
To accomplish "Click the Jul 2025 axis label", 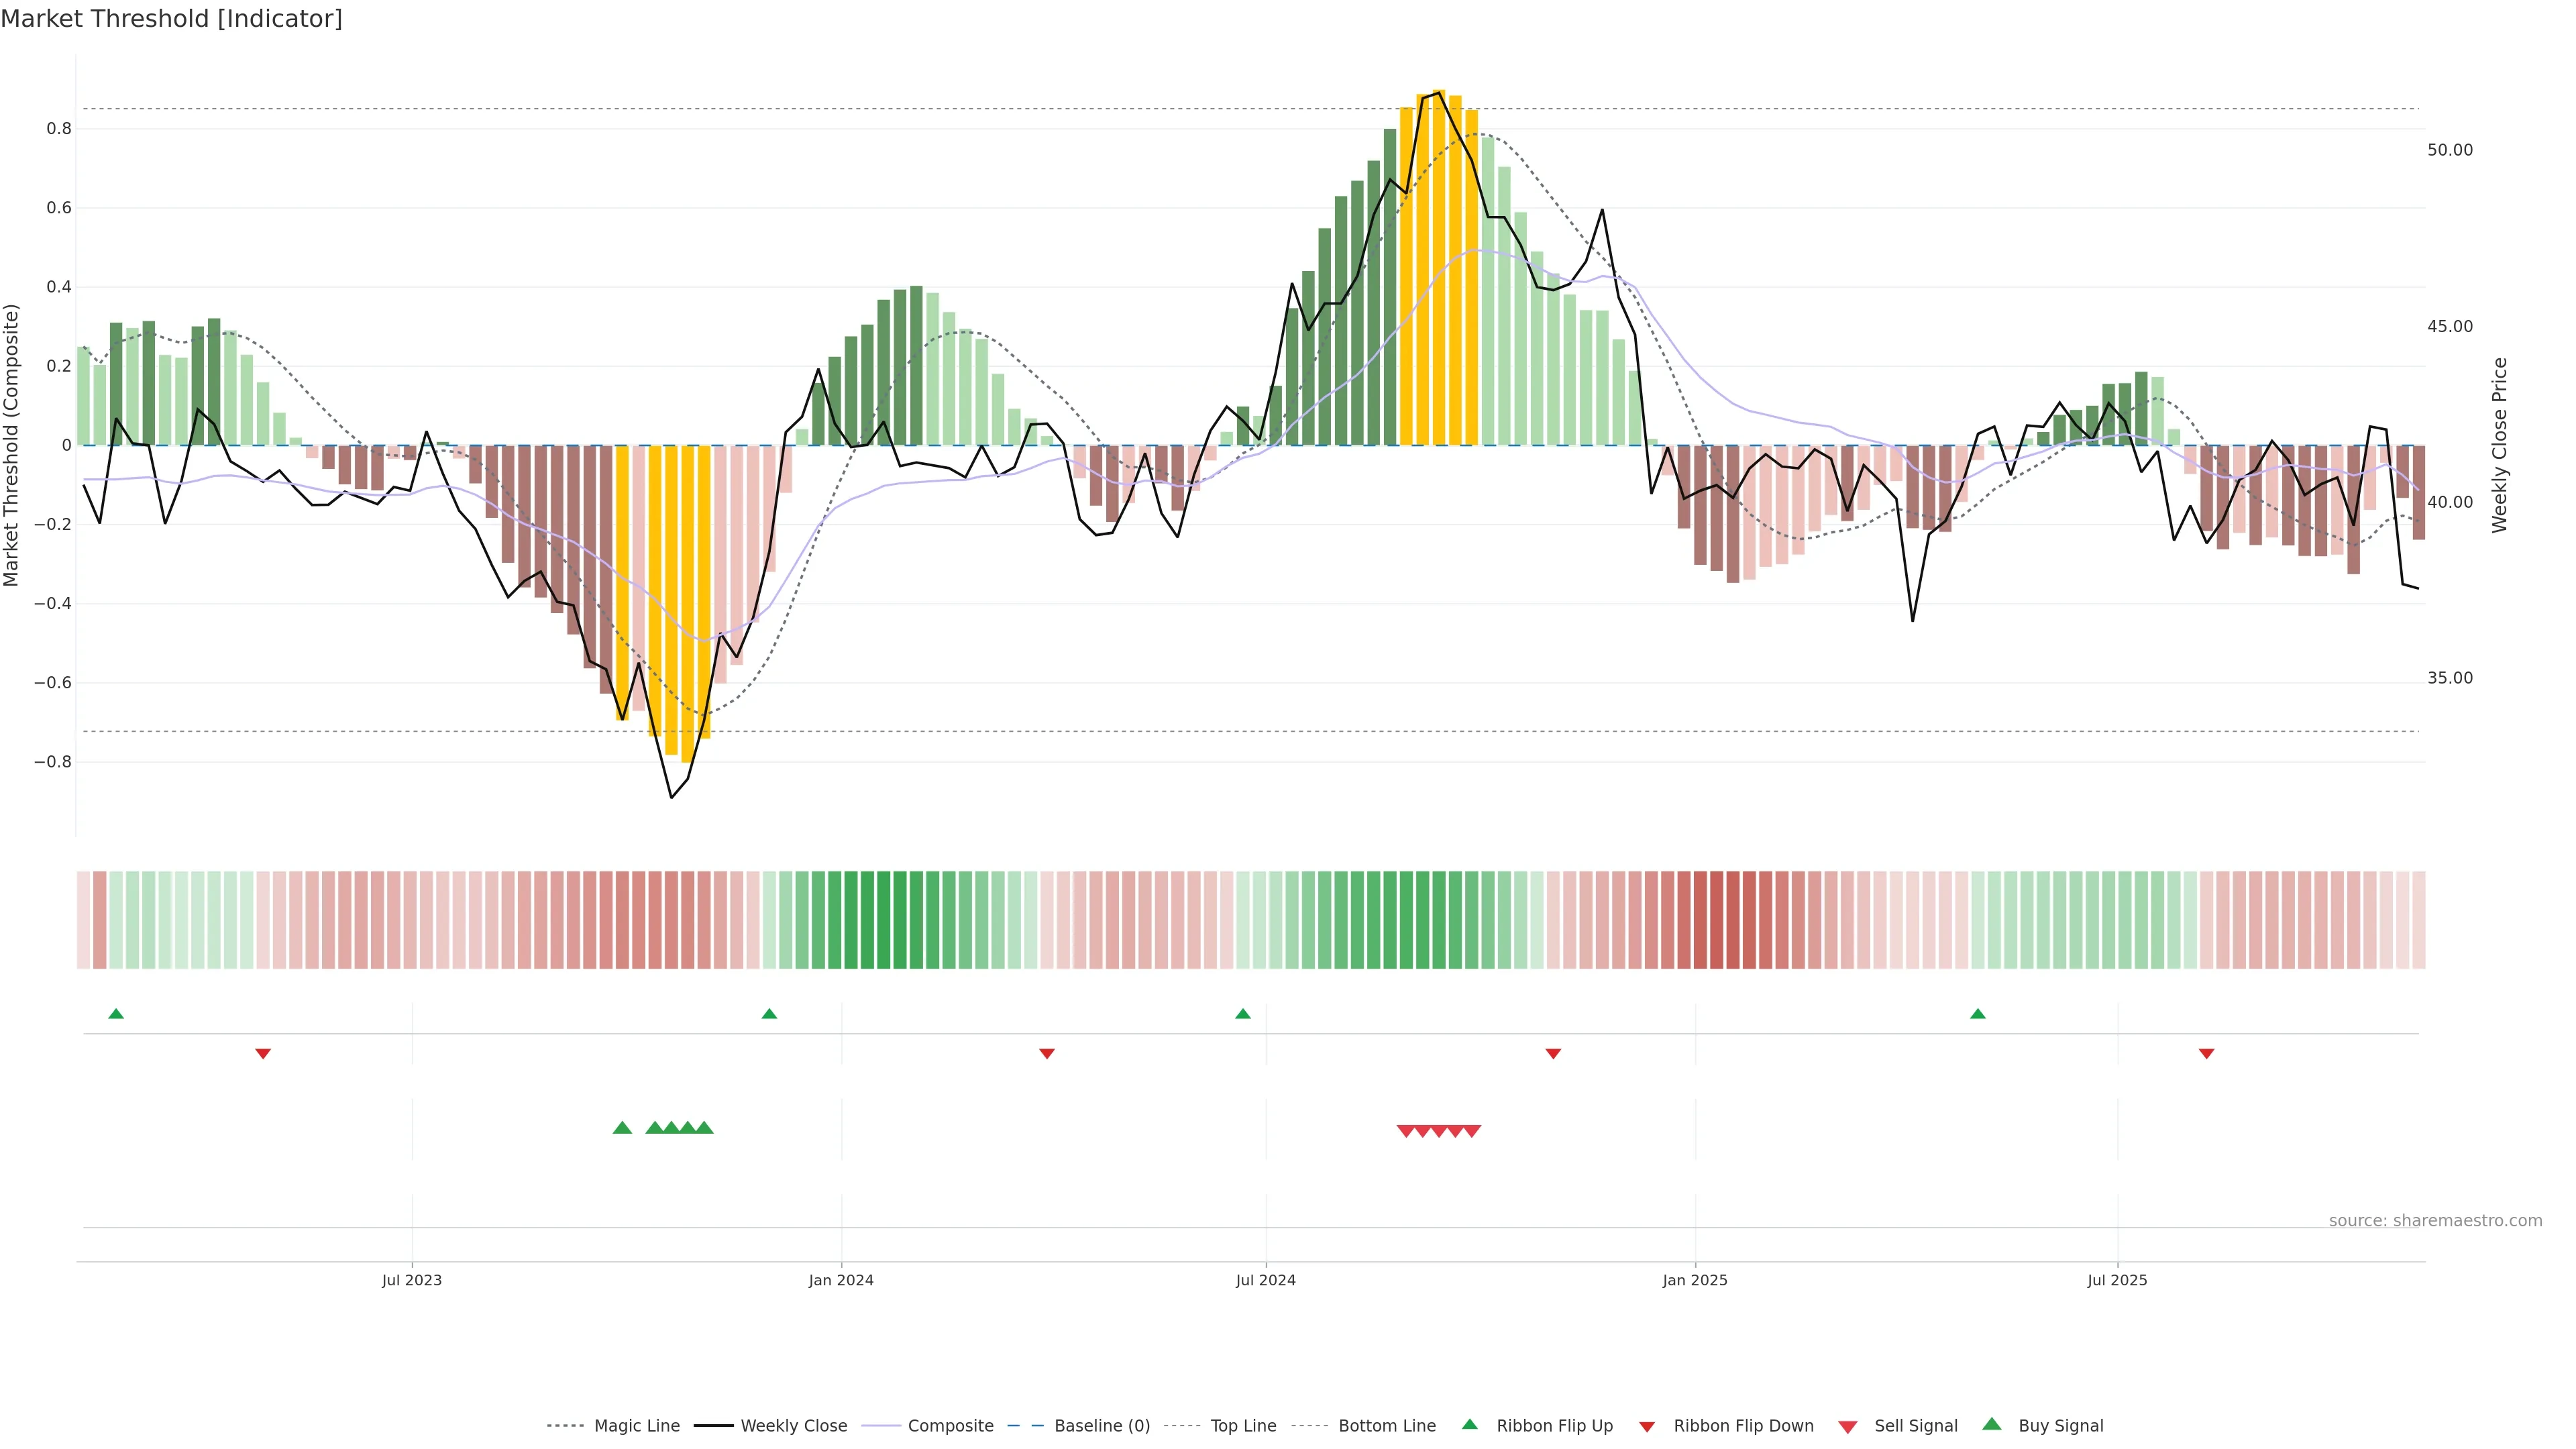I will [2117, 1280].
